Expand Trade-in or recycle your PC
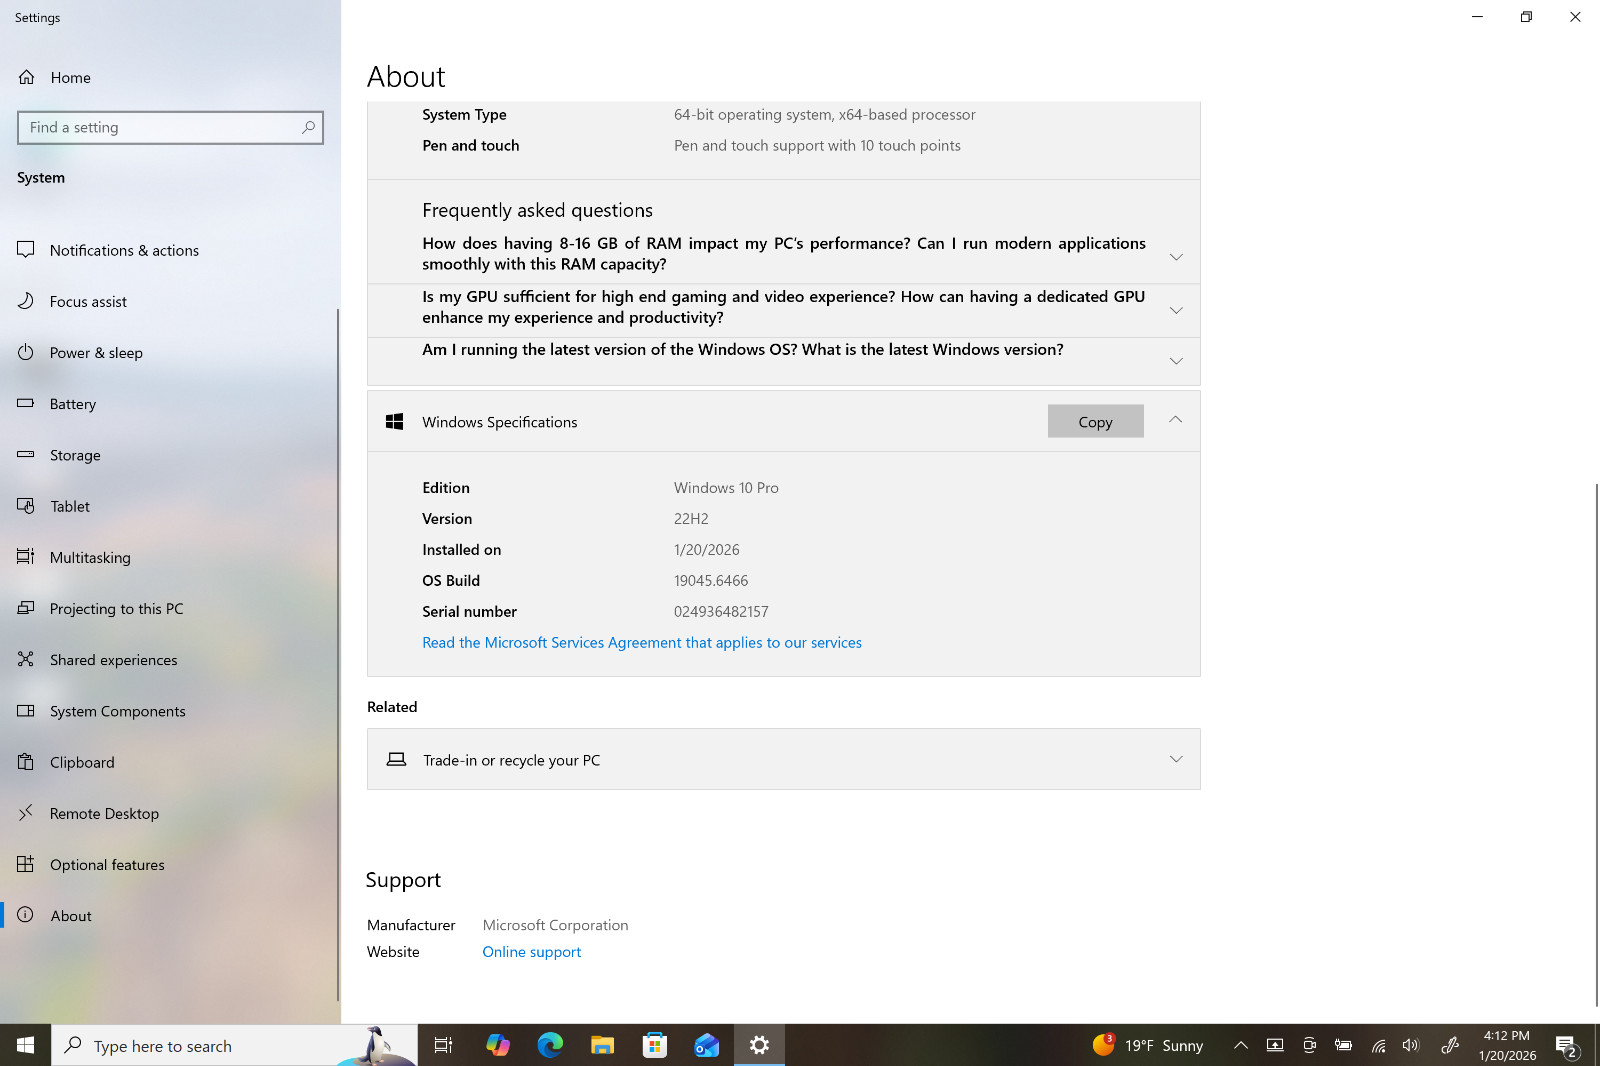This screenshot has height=1066, width=1600. 784,759
